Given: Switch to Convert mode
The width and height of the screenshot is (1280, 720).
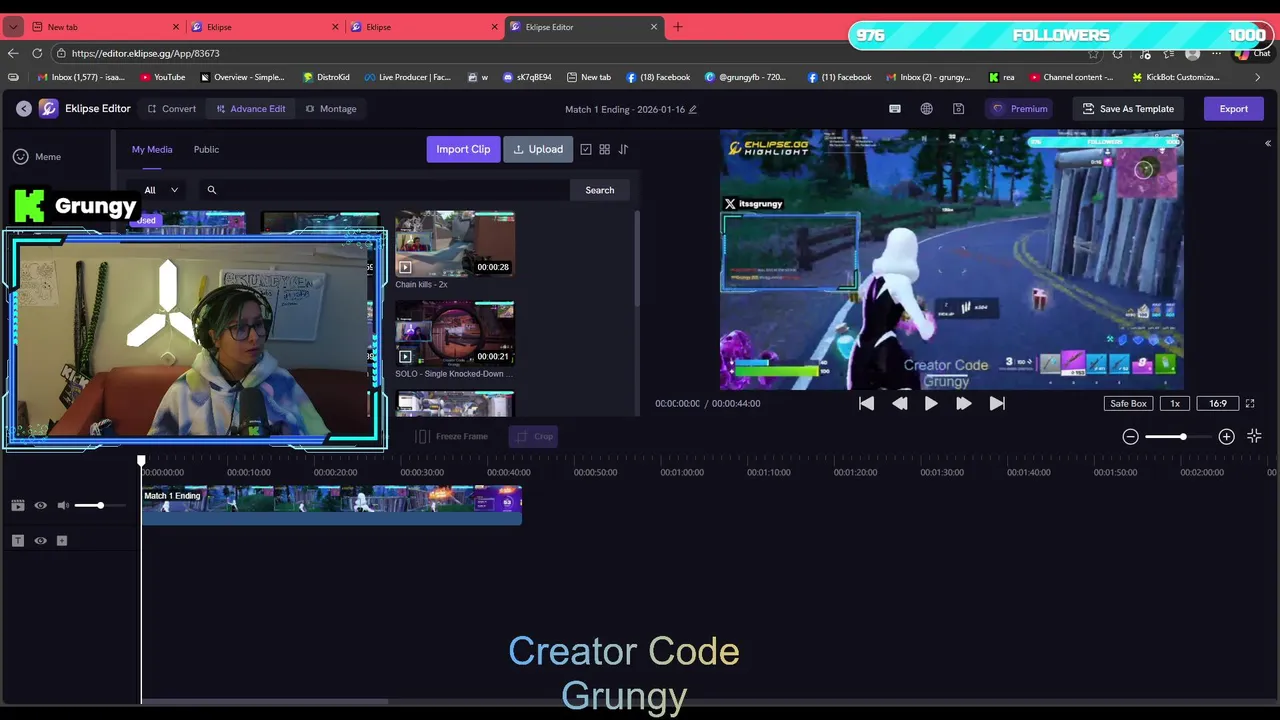Looking at the screenshot, I should tap(172, 109).
